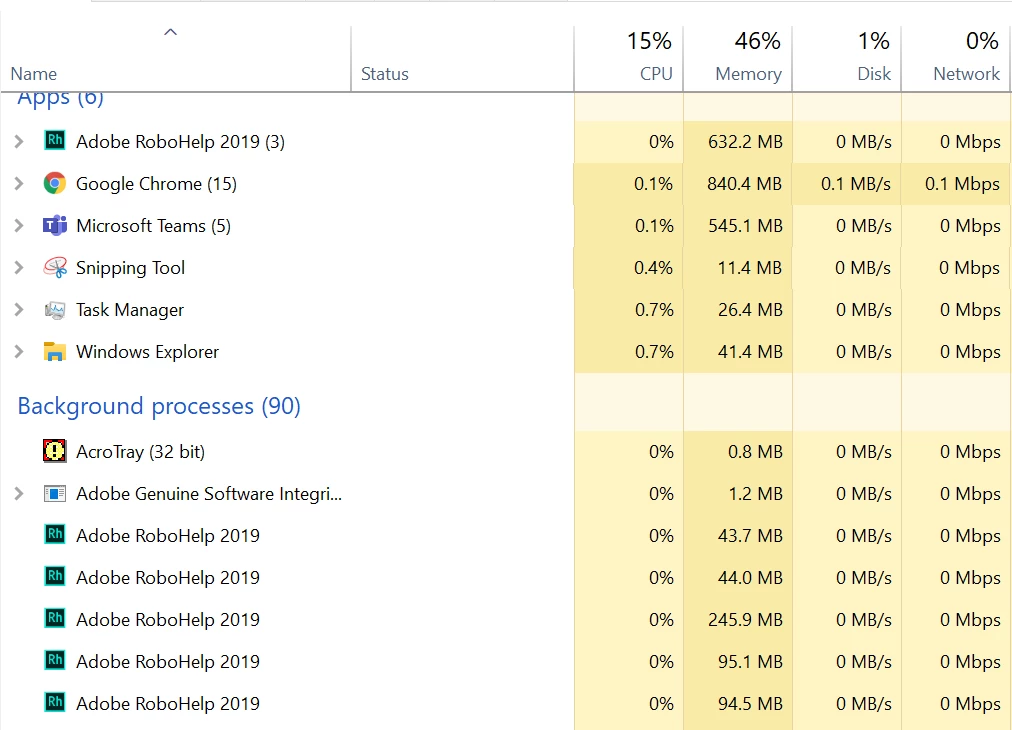Click the Windows Explorer folder icon
Viewport: 1012px width, 730px height.
tap(55, 352)
